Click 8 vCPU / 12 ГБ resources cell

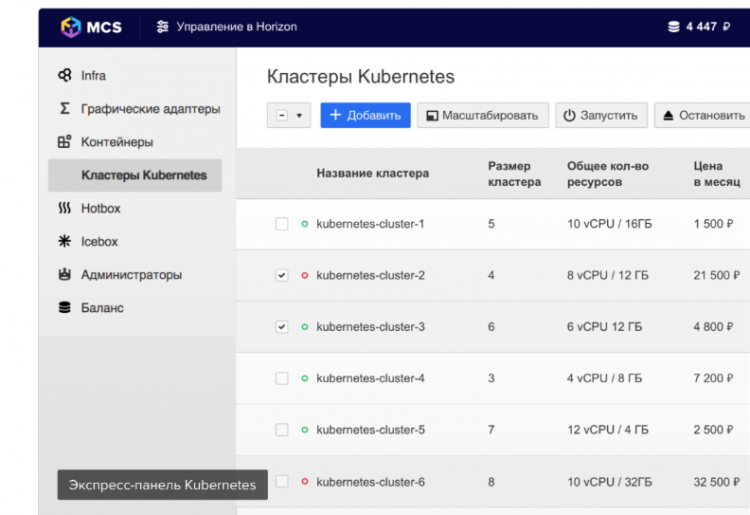(608, 275)
